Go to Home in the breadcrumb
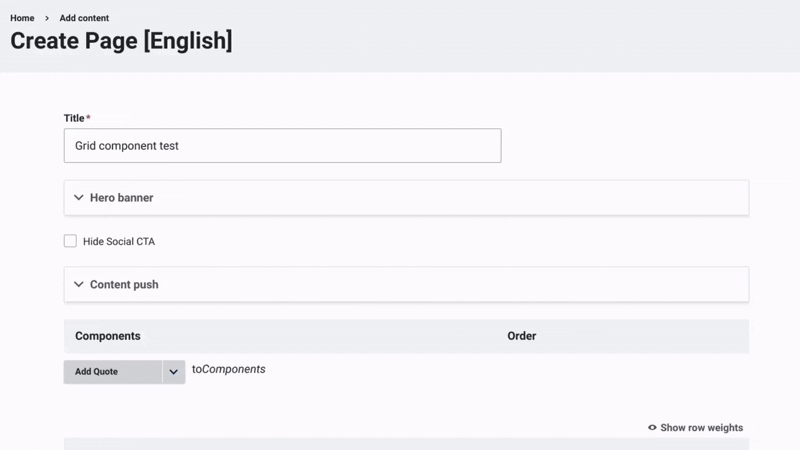The height and width of the screenshot is (450, 800). [x=22, y=18]
